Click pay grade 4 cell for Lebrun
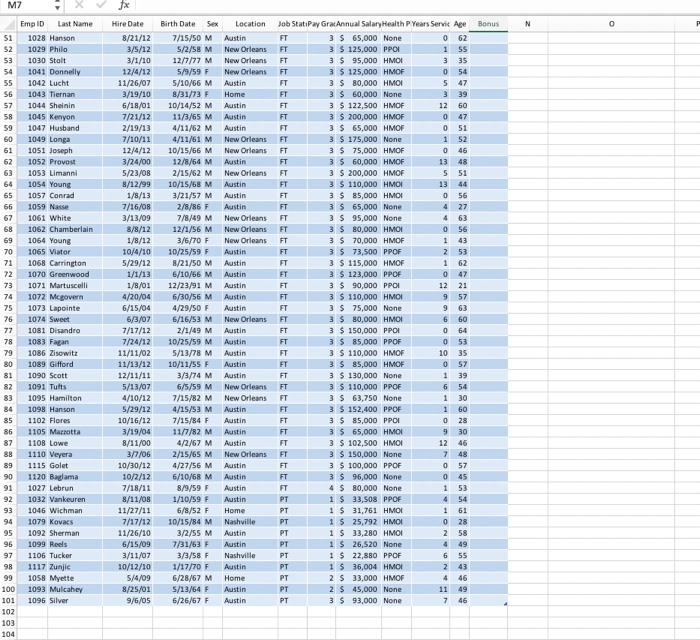 click(321, 488)
